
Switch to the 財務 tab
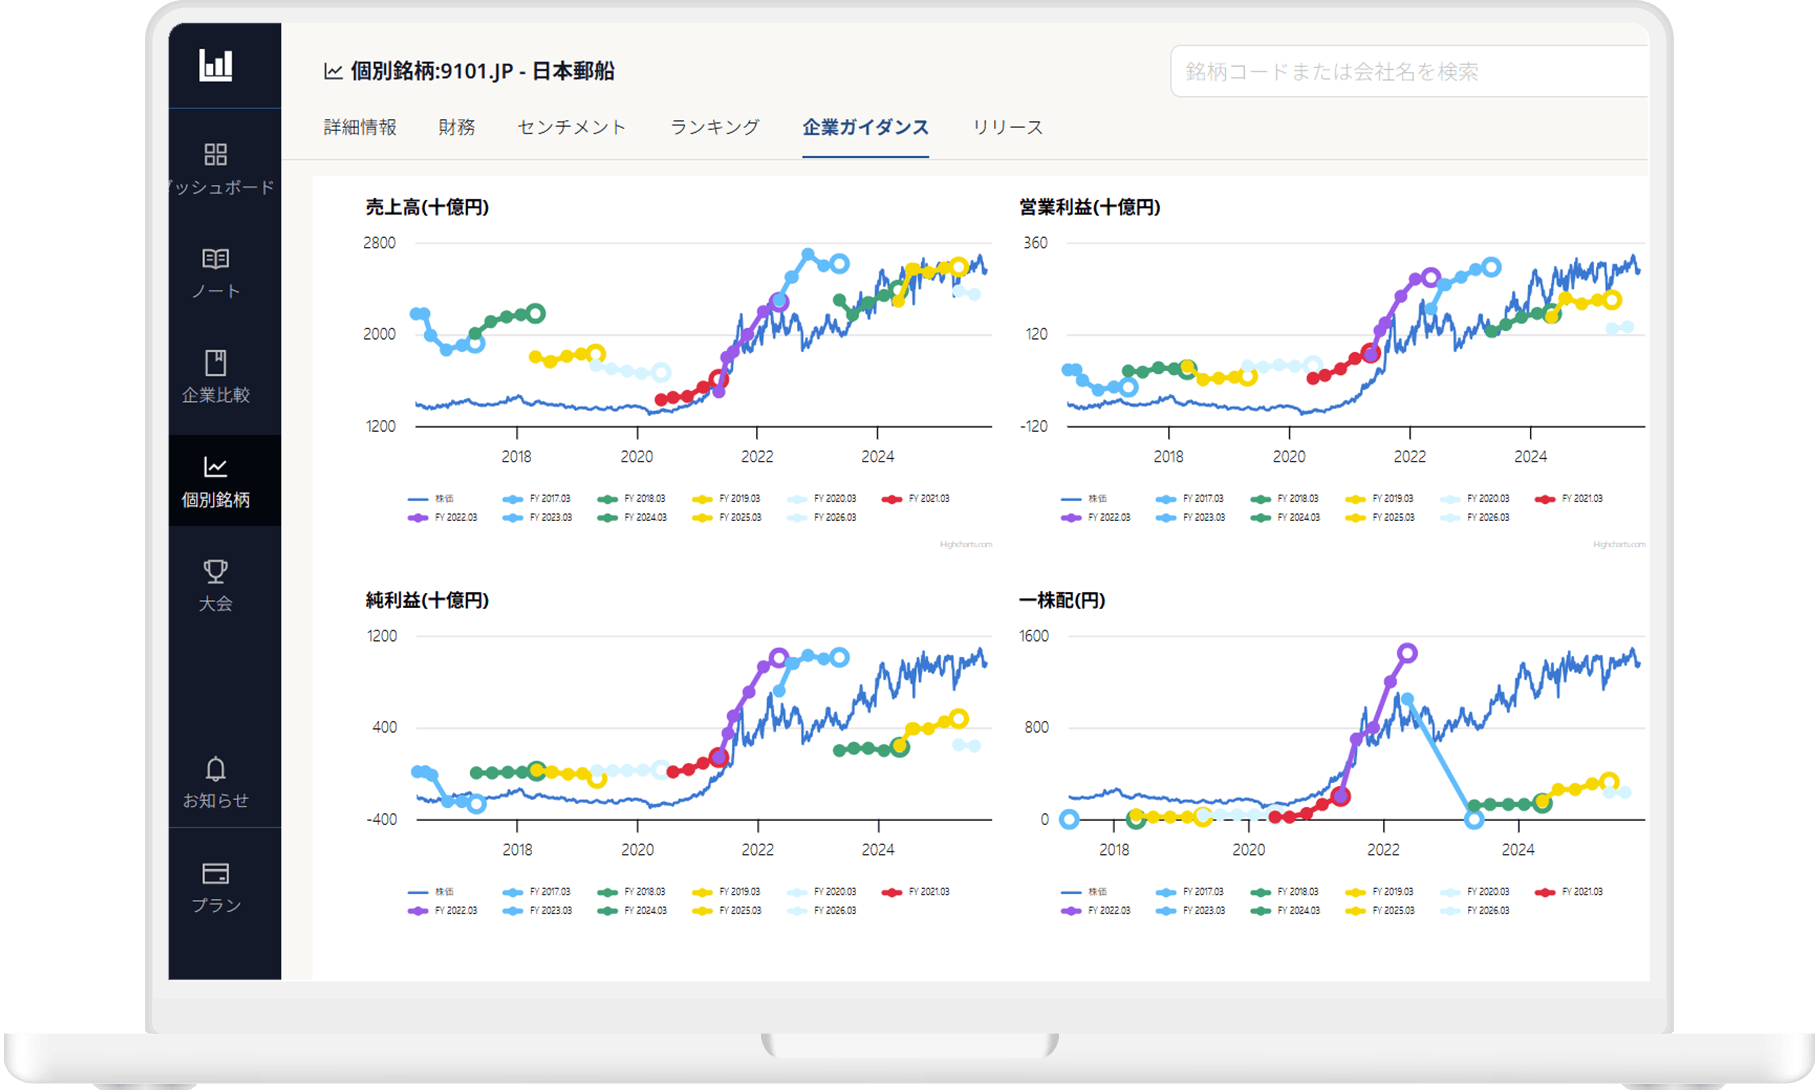click(x=457, y=127)
